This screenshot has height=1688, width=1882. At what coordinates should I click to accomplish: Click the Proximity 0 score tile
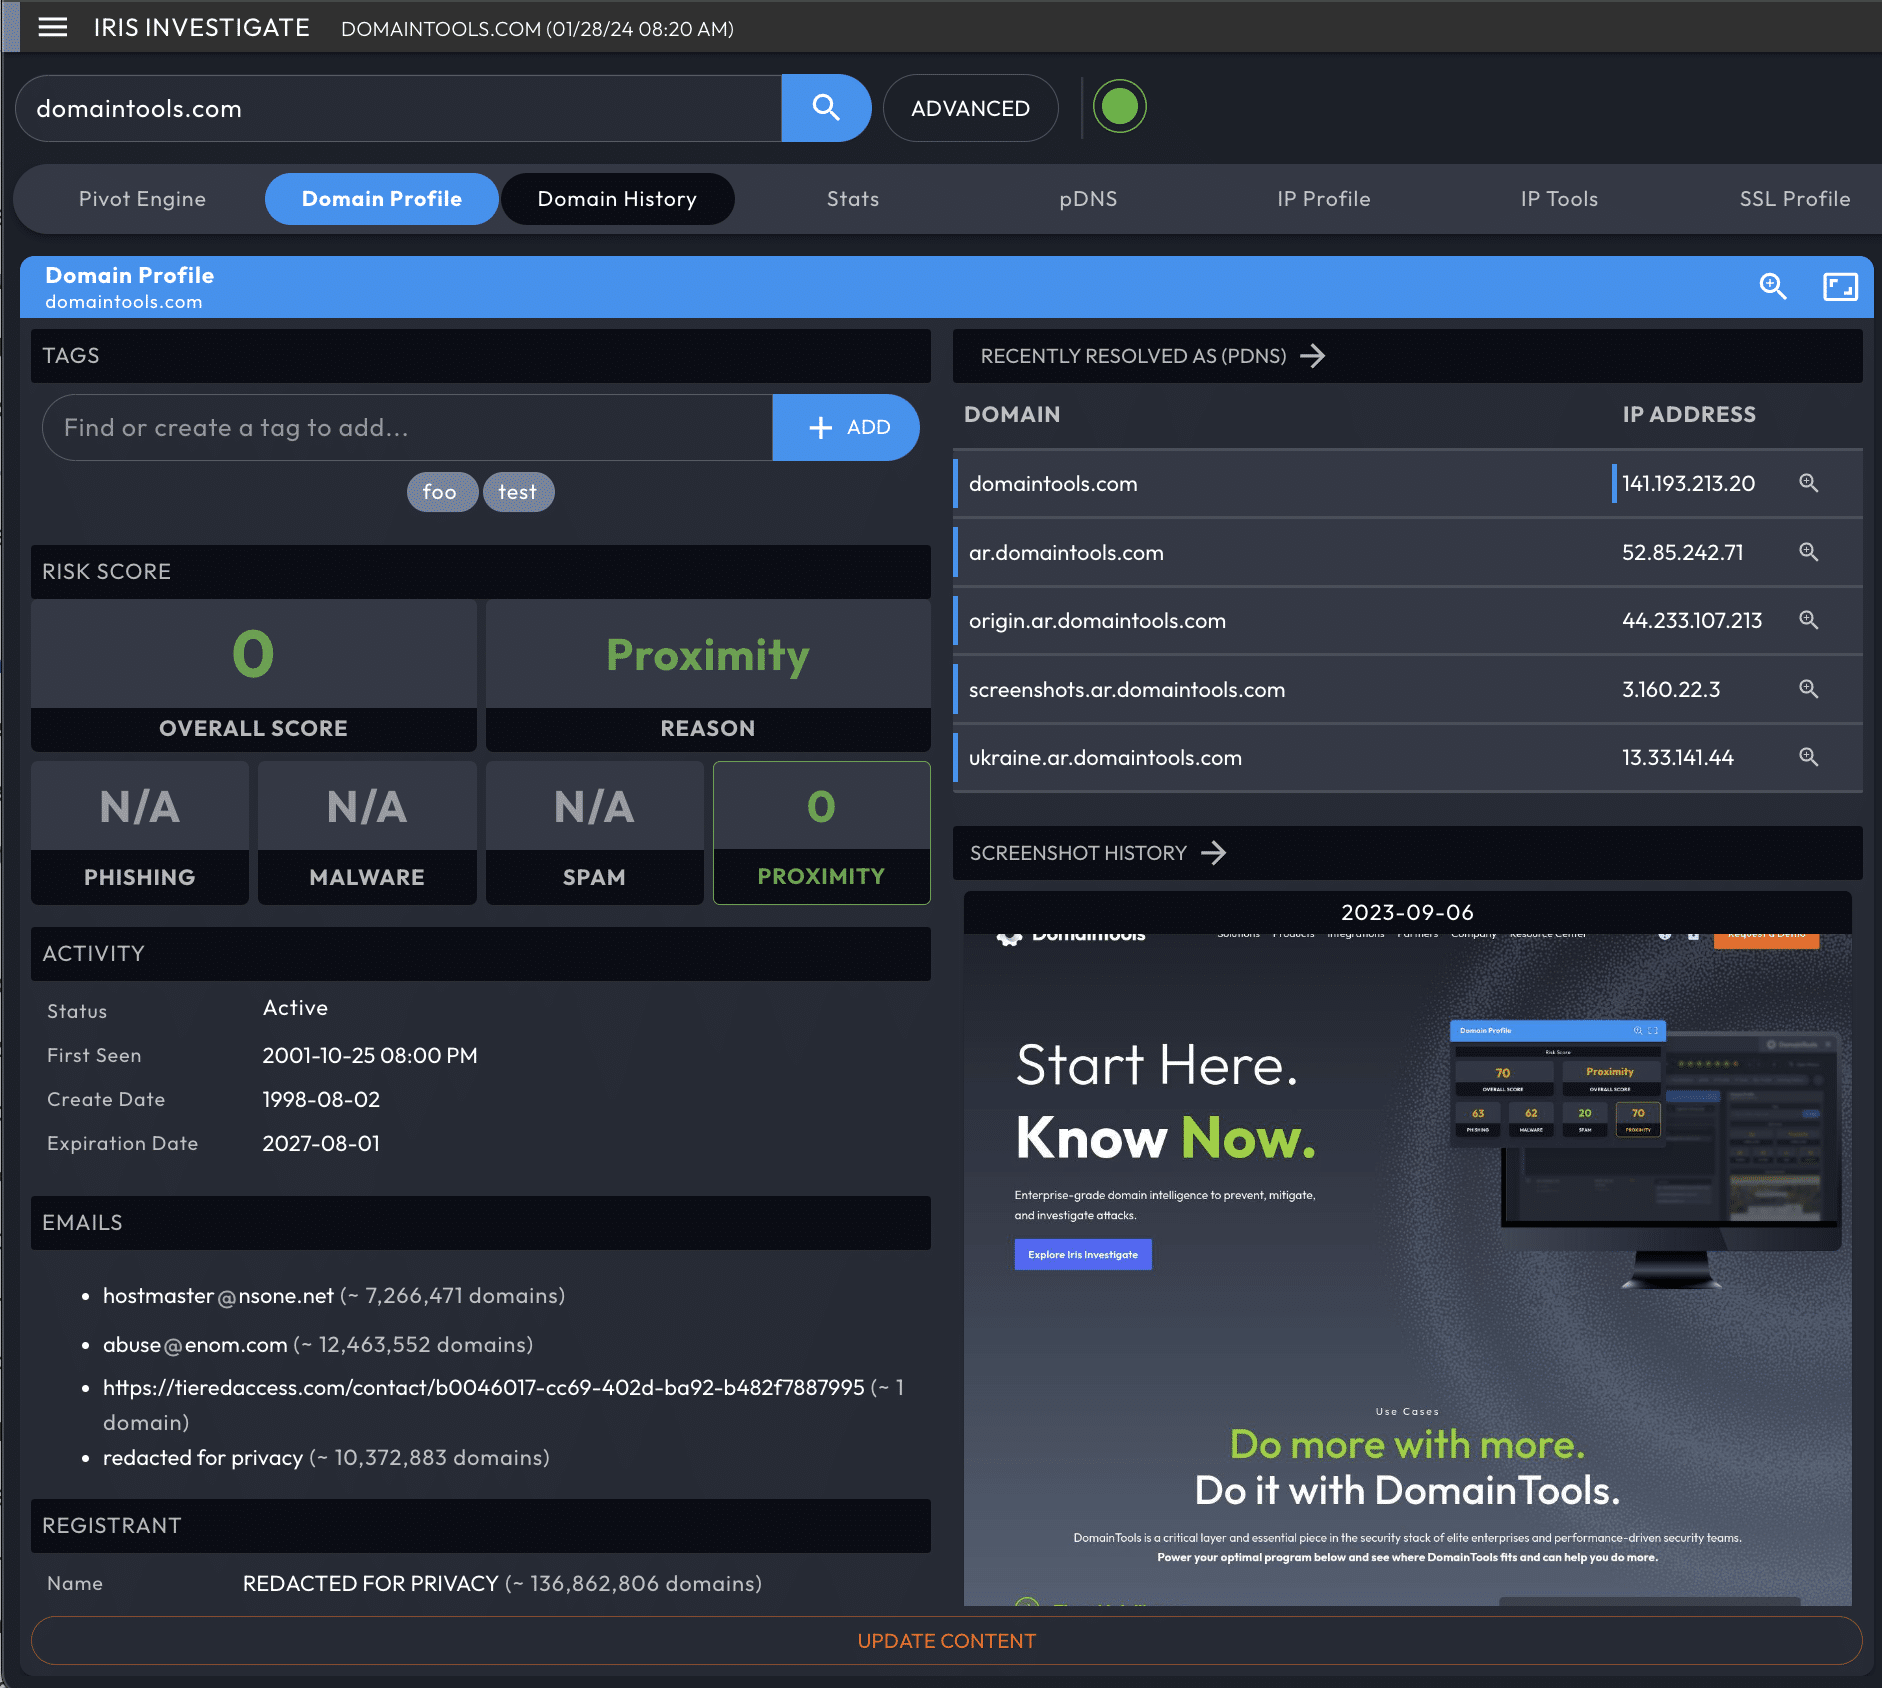tap(822, 833)
